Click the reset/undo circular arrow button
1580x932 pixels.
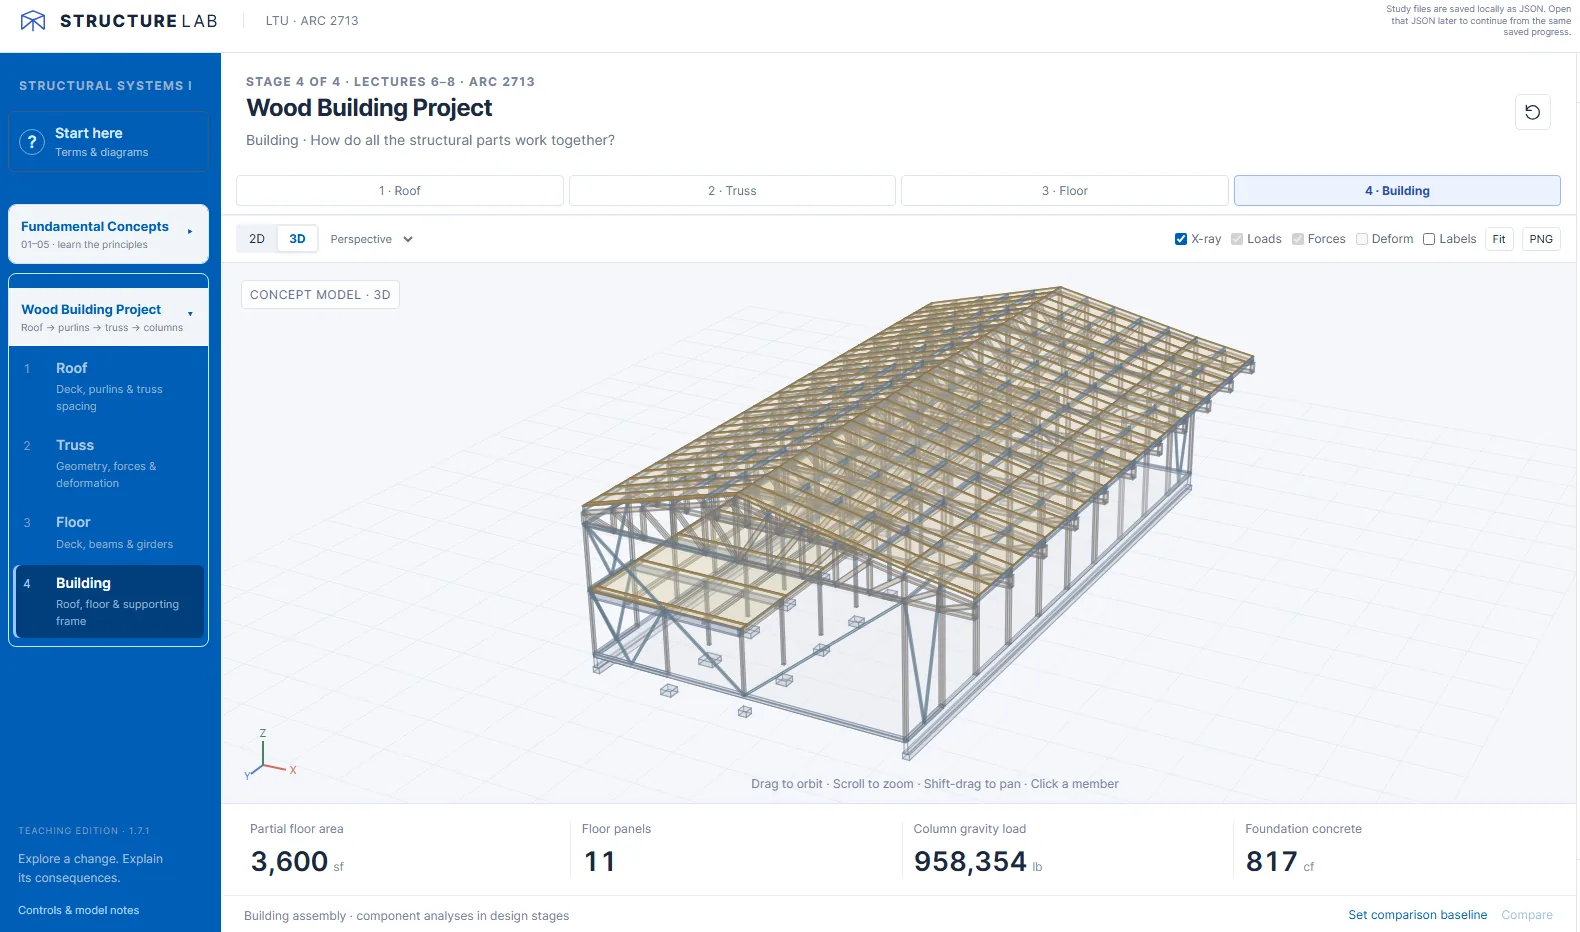1532,112
